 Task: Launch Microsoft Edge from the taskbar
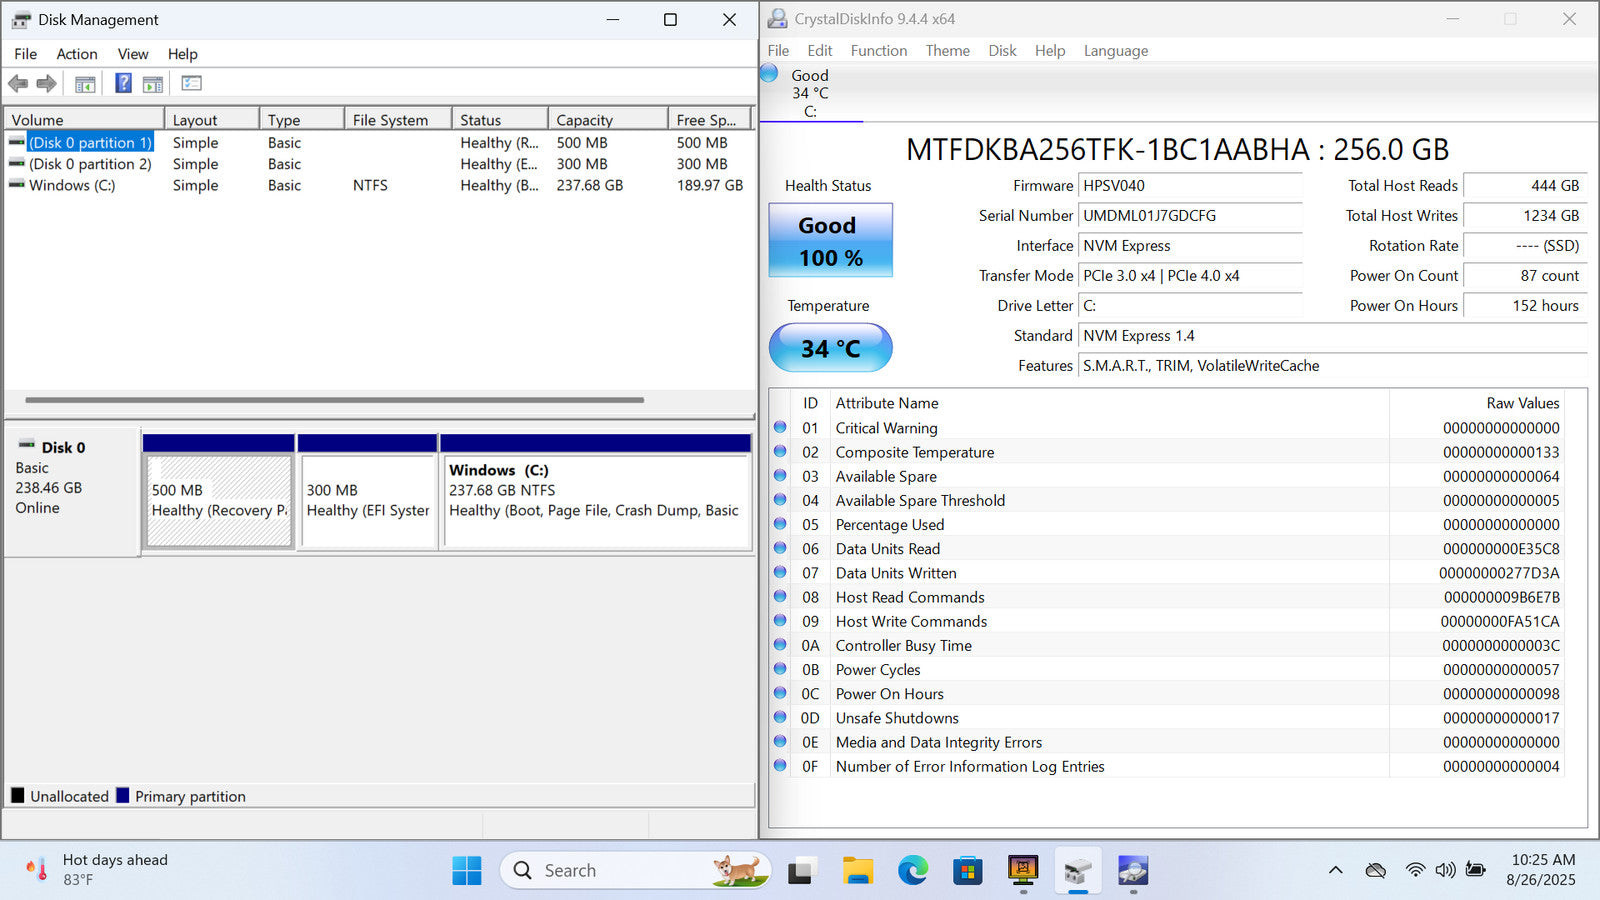click(912, 871)
